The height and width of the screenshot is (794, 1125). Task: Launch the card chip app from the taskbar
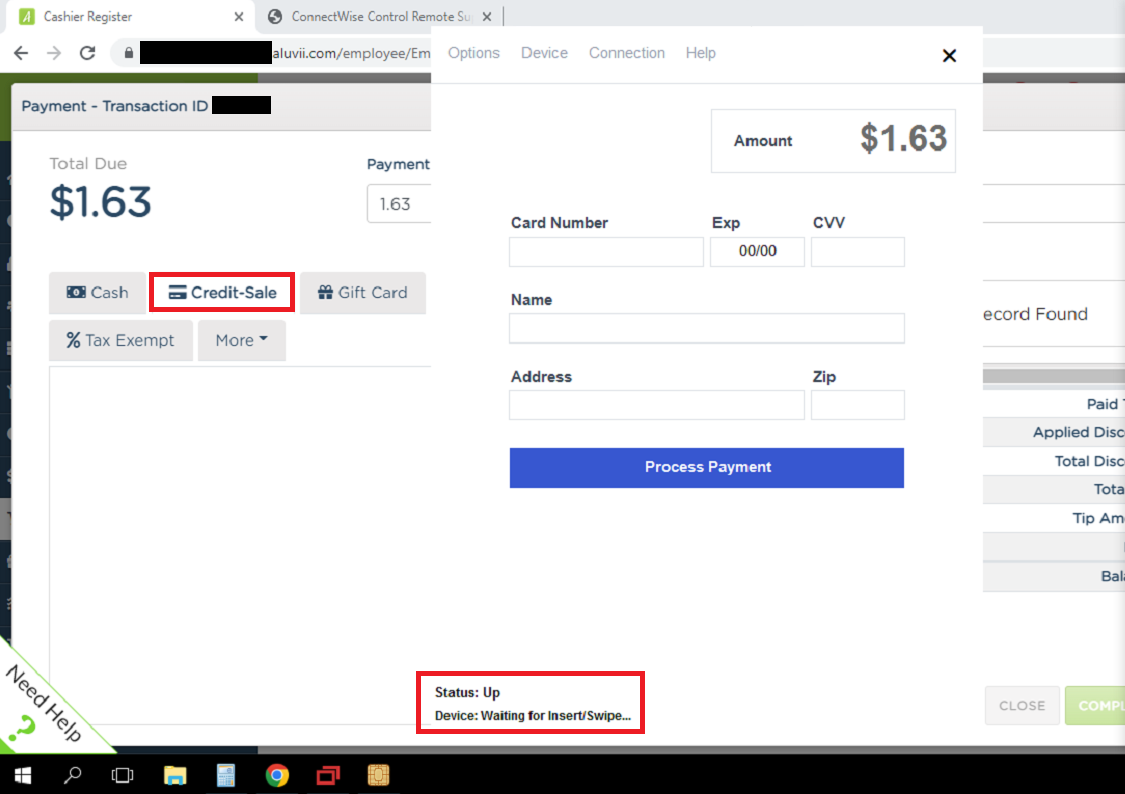378,775
